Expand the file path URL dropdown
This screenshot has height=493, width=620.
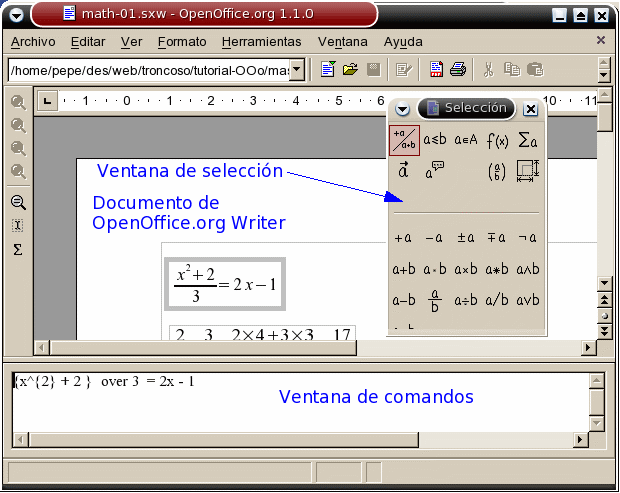click(297, 70)
